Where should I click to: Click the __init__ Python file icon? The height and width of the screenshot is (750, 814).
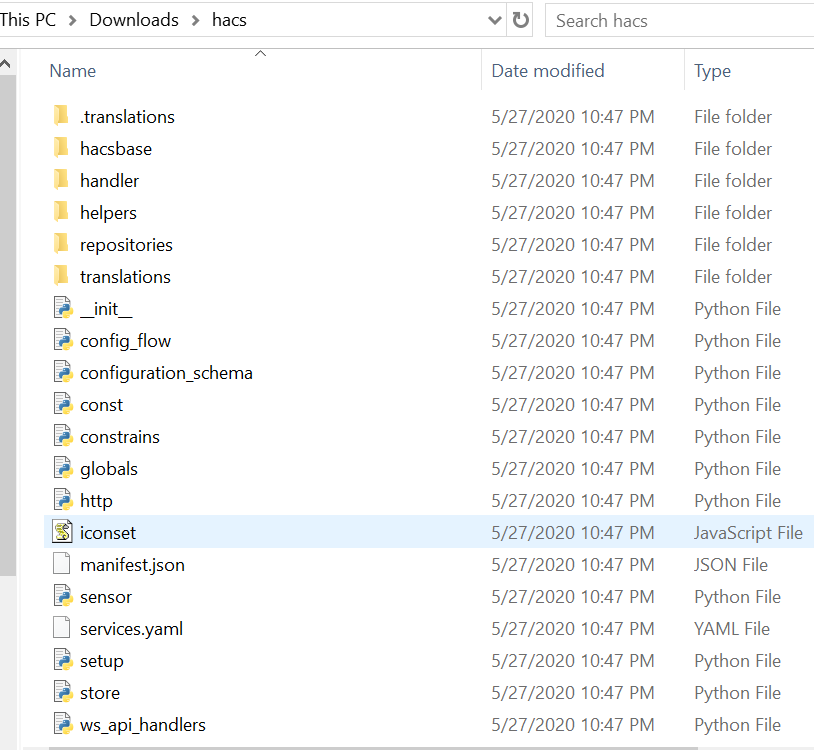(x=63, y=308)
